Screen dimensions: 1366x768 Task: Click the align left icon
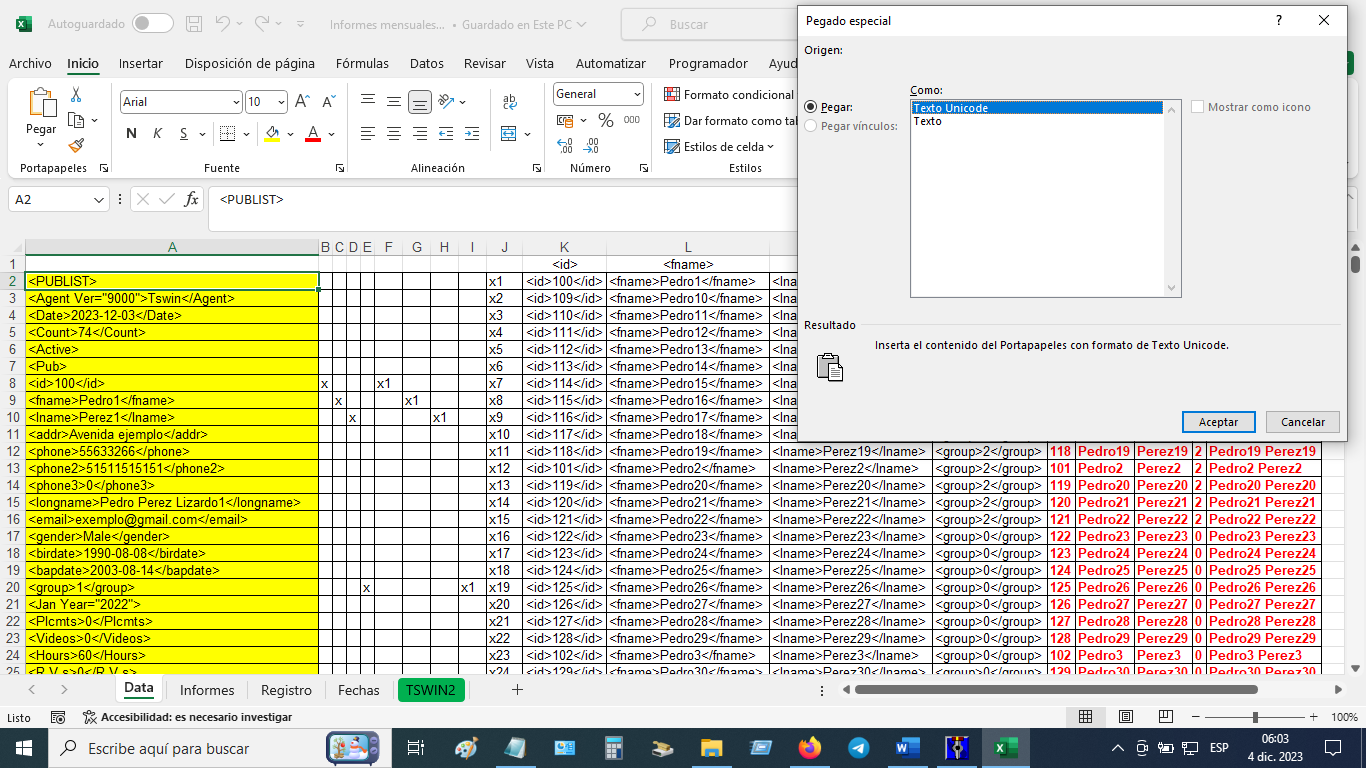point(368,133)
